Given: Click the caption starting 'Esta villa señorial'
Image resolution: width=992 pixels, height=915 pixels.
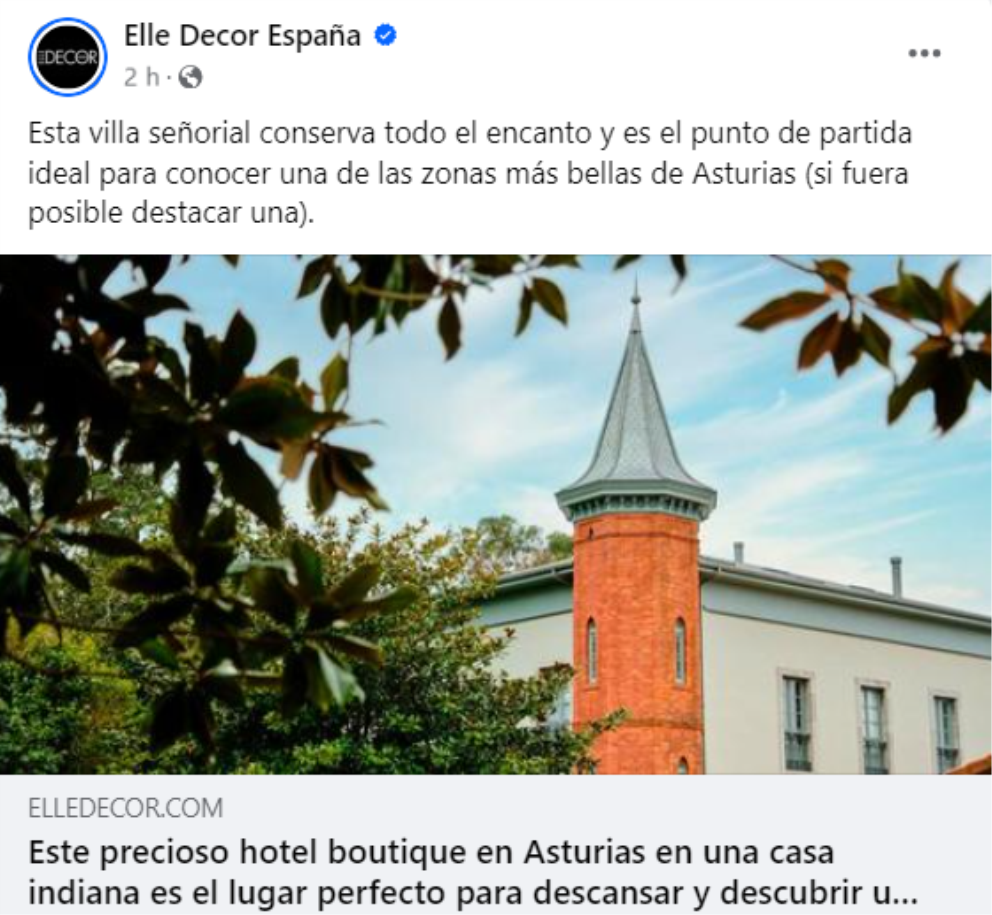Looking at the screenshot, I should pyautogui.click(x=470, y=173).
